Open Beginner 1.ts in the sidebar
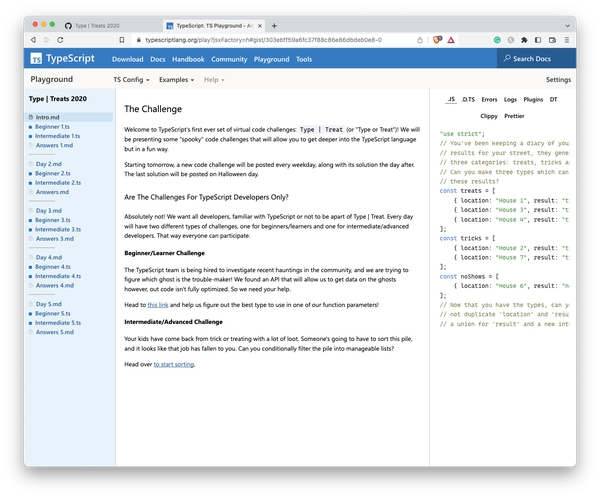 52,127
